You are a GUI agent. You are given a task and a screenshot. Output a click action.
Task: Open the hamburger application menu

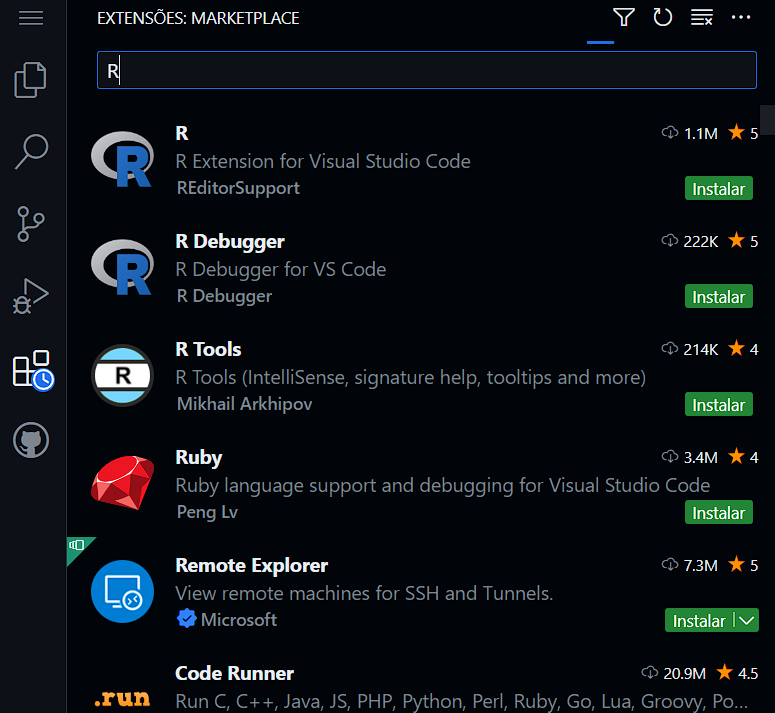(x=32, y=18)
